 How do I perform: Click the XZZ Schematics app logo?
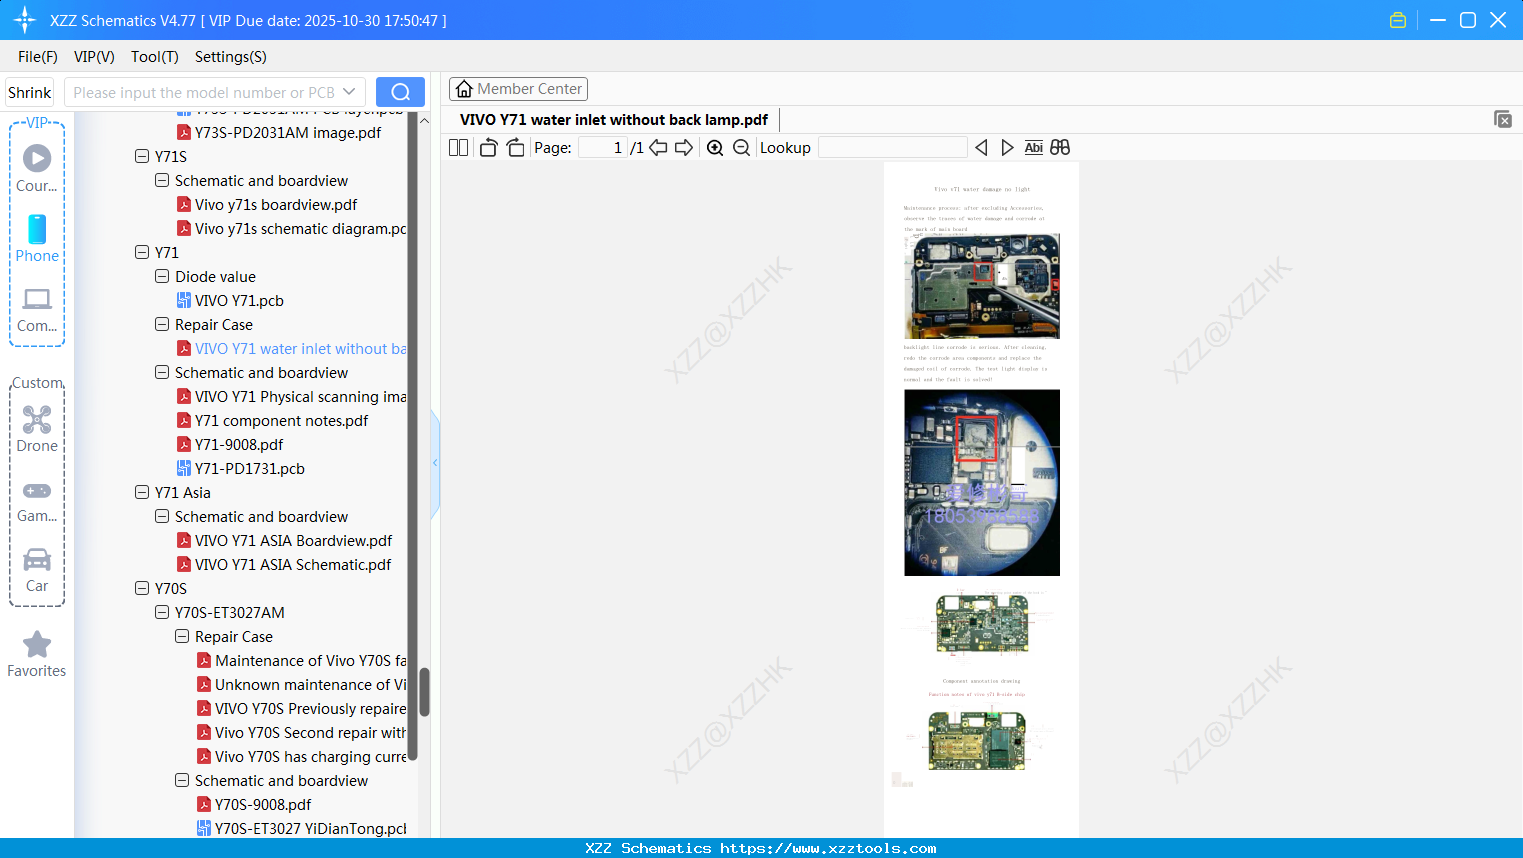point(25,20)
